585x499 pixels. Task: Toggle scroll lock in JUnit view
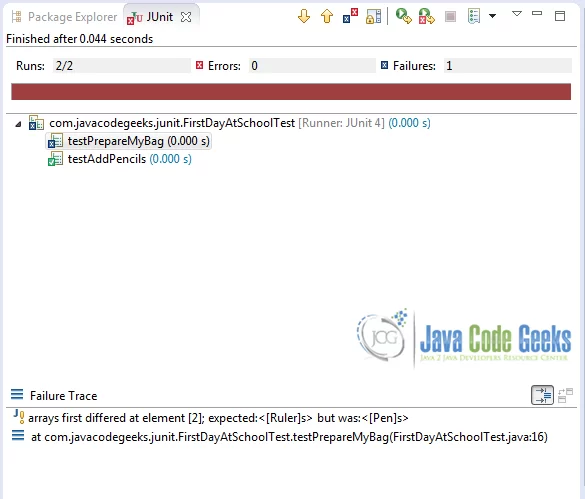point(373,16)
